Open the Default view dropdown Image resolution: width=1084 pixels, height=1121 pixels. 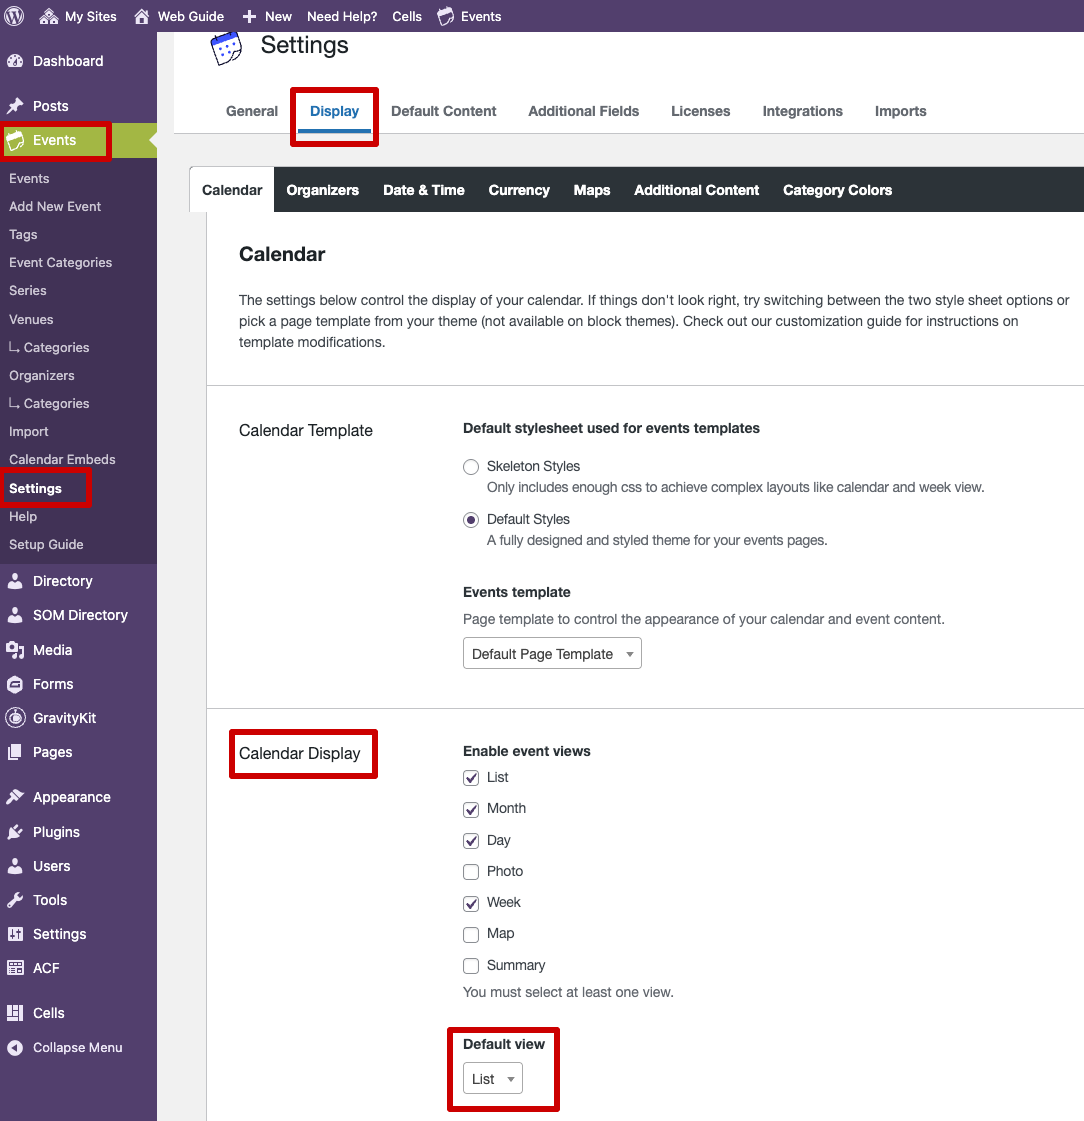click(x=491, y=1078)
